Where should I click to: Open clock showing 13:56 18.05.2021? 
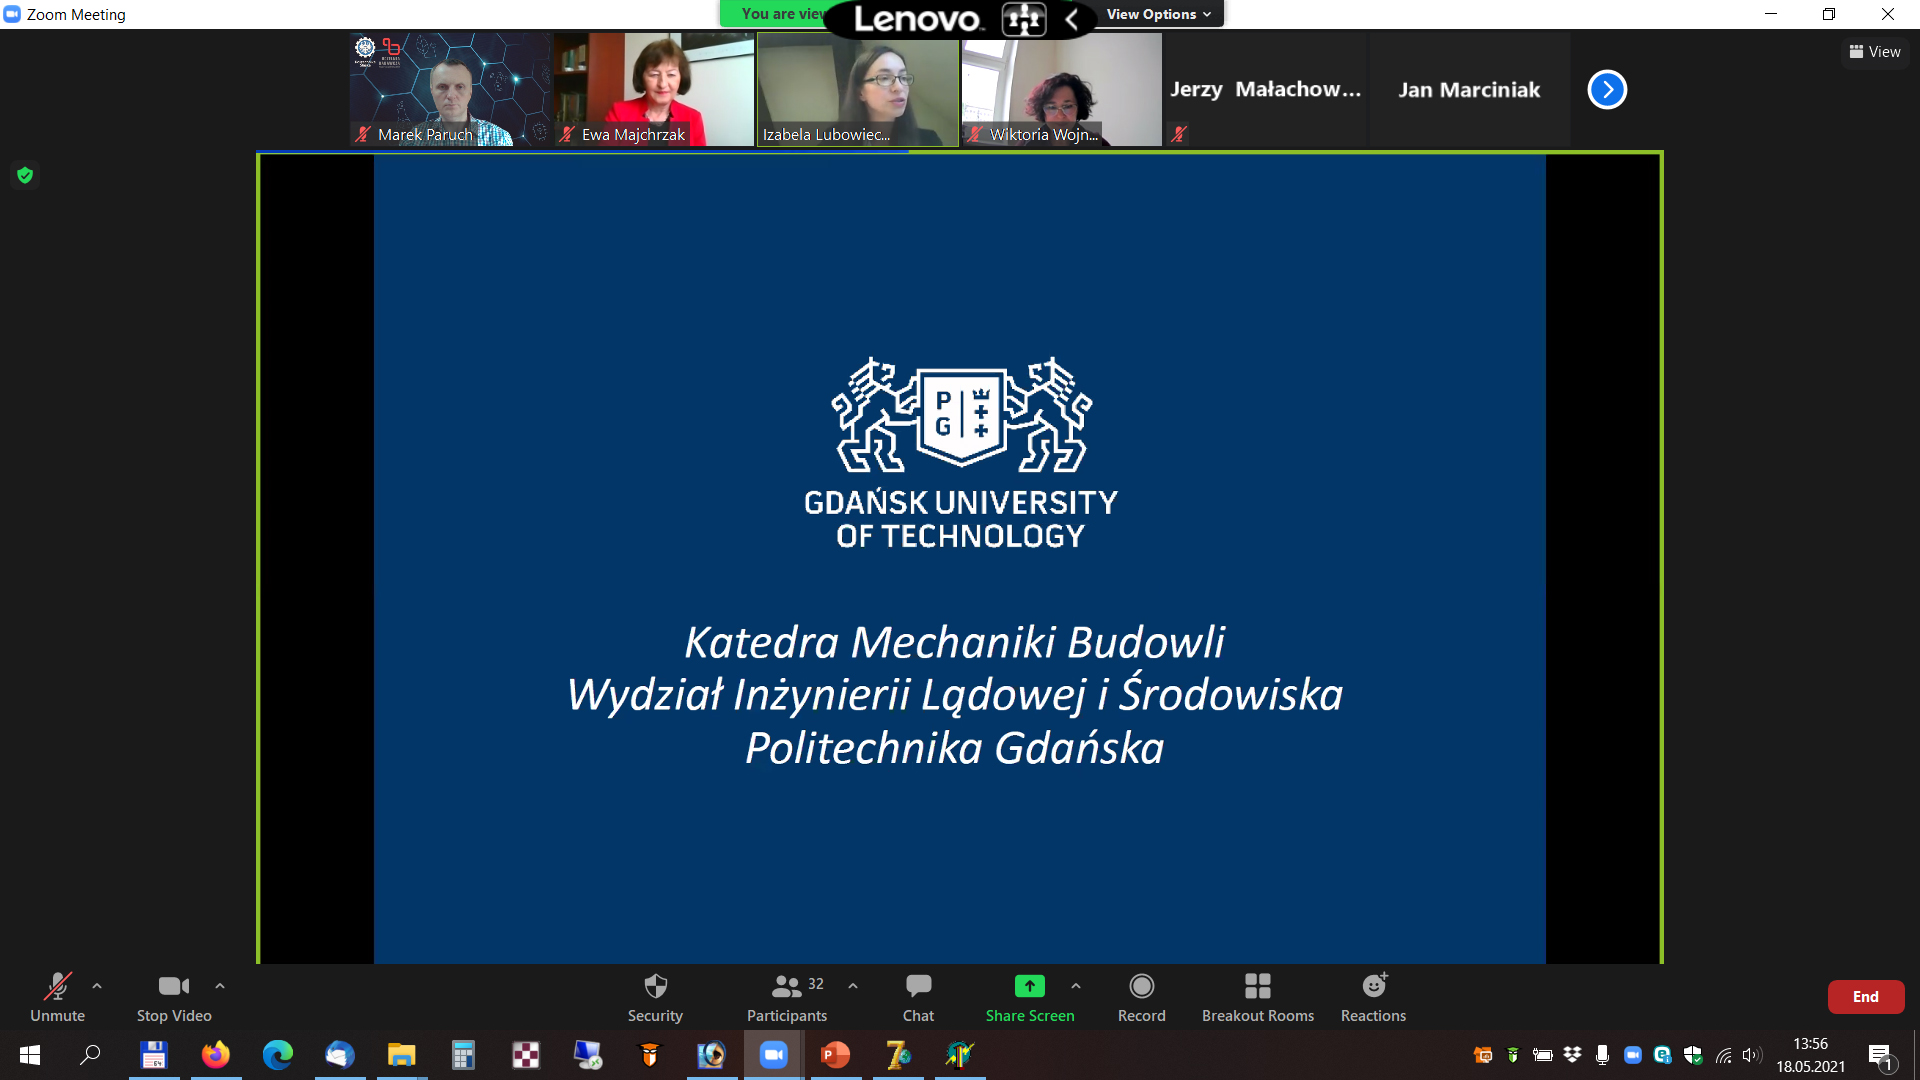point(1811,1055)
